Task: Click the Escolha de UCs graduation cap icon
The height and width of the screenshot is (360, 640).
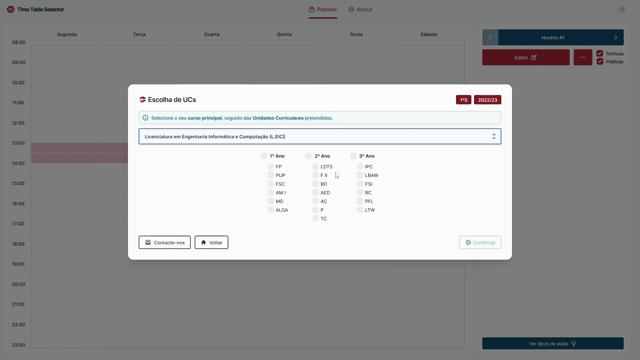Action: [x=142, y=100]
